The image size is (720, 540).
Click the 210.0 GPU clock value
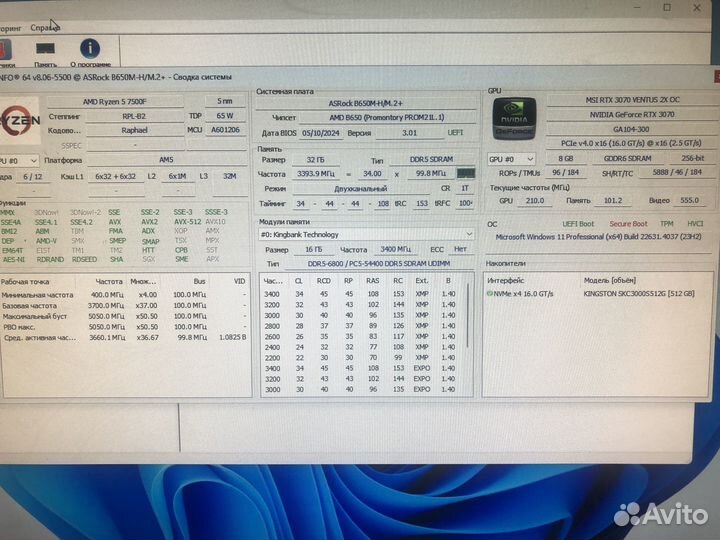tap(534, 201)
